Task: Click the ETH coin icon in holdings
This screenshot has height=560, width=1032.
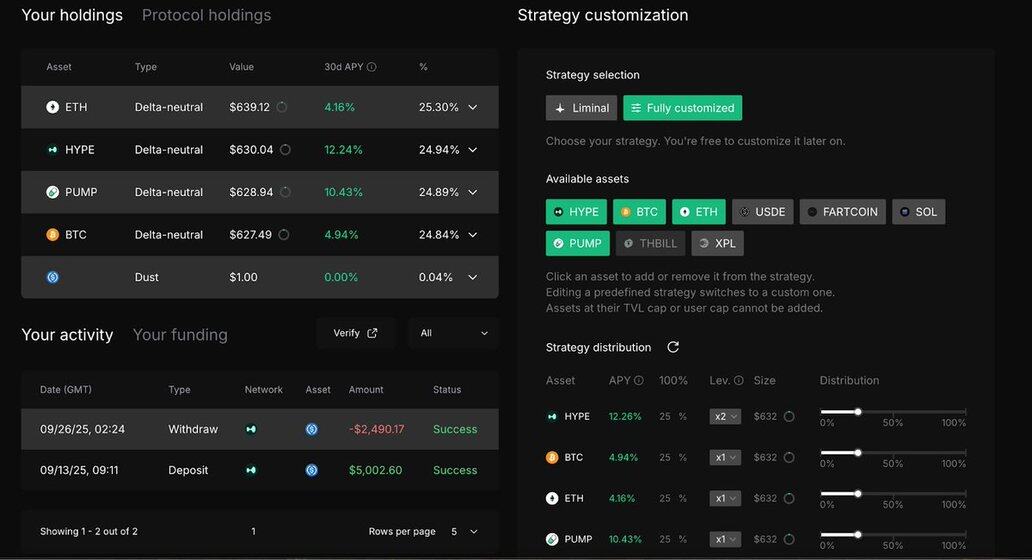Action: click(x=53, y=107)
